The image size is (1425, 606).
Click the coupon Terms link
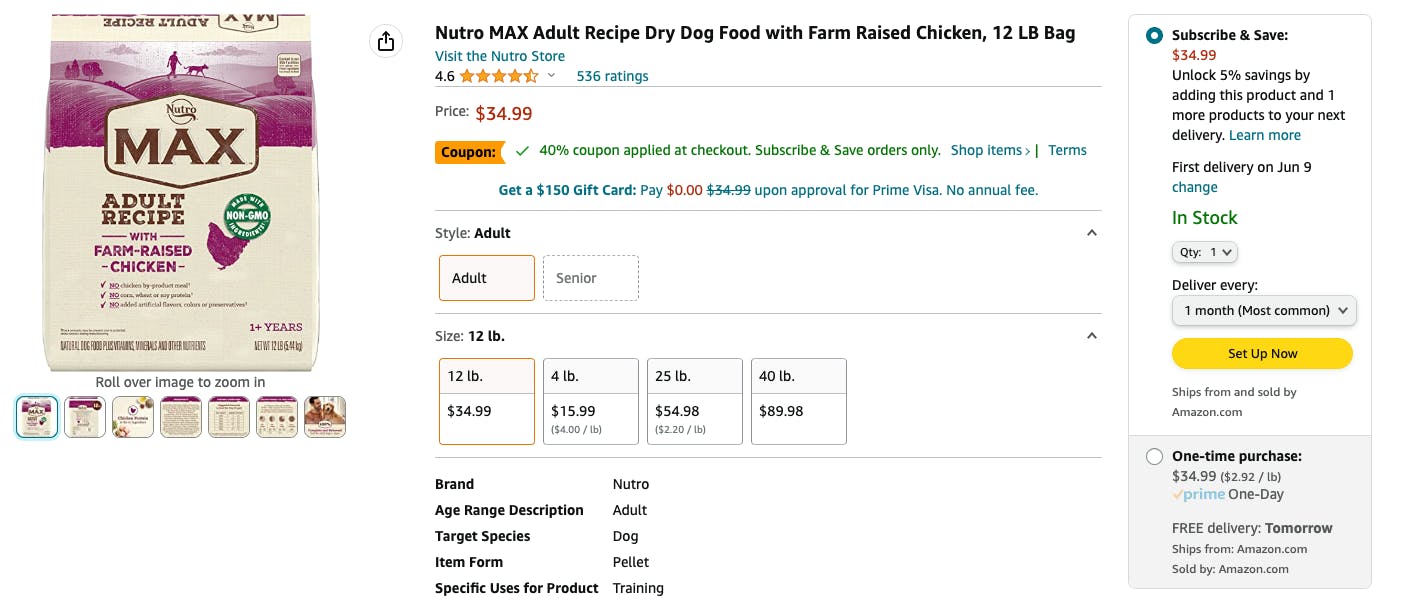1067,150
